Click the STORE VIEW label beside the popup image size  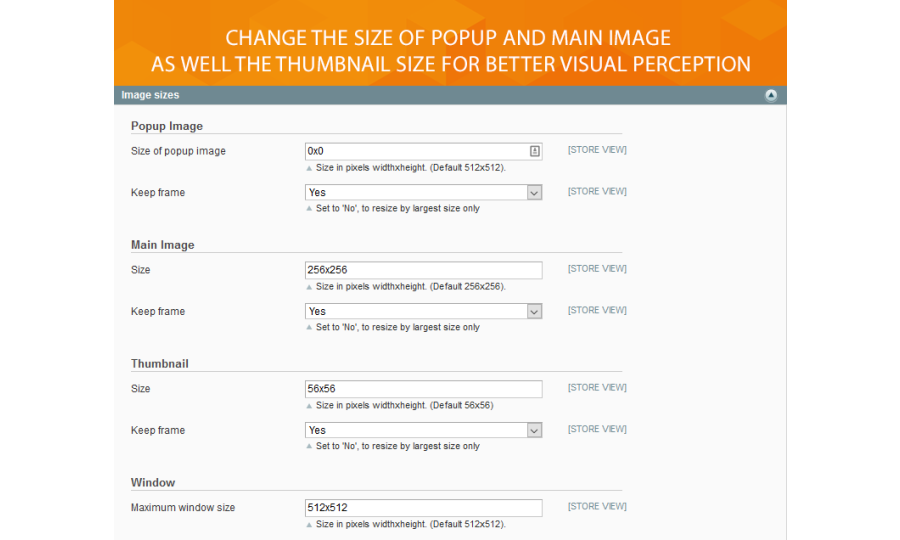click(597, 150)
